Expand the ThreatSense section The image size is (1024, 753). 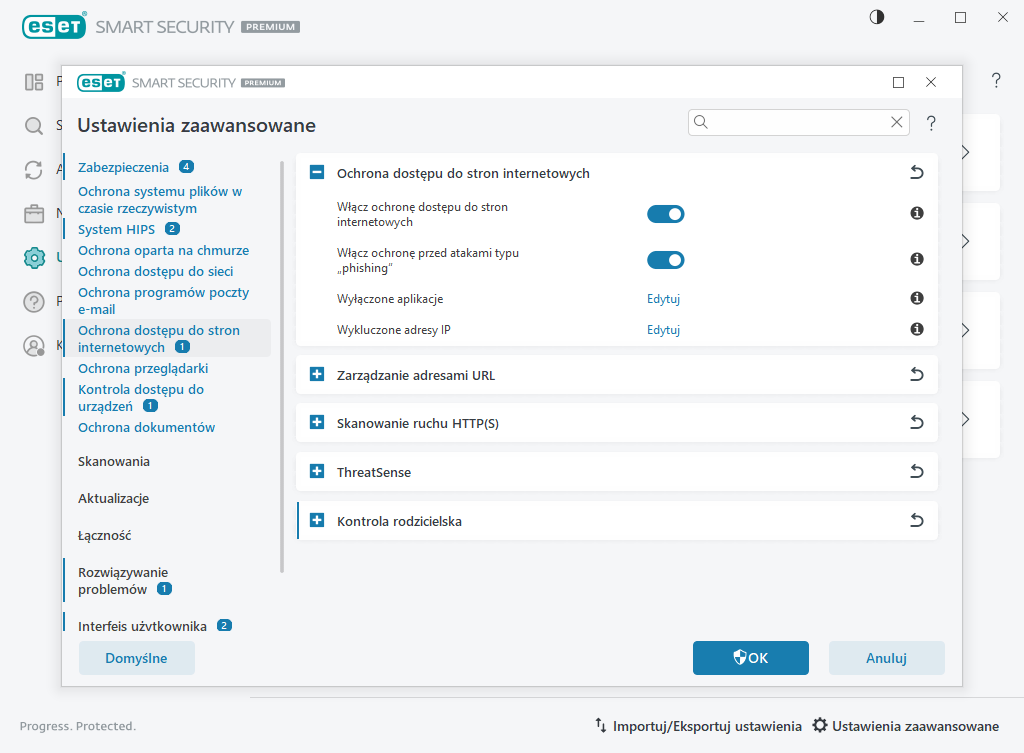pos(317,471)
